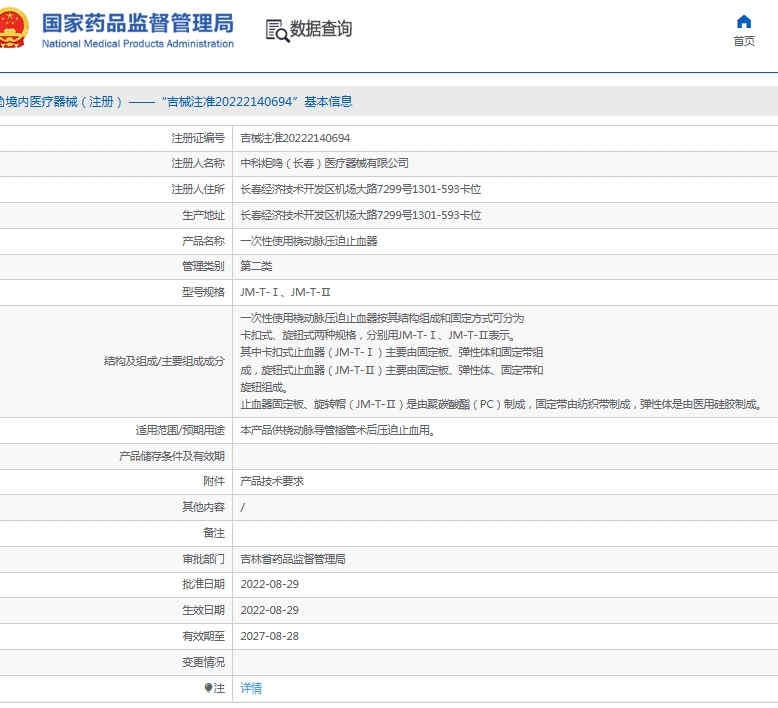This screenshot has height=708, width=778.
Task: Click the line 旋钮组成。
Action: coord(264,387)
